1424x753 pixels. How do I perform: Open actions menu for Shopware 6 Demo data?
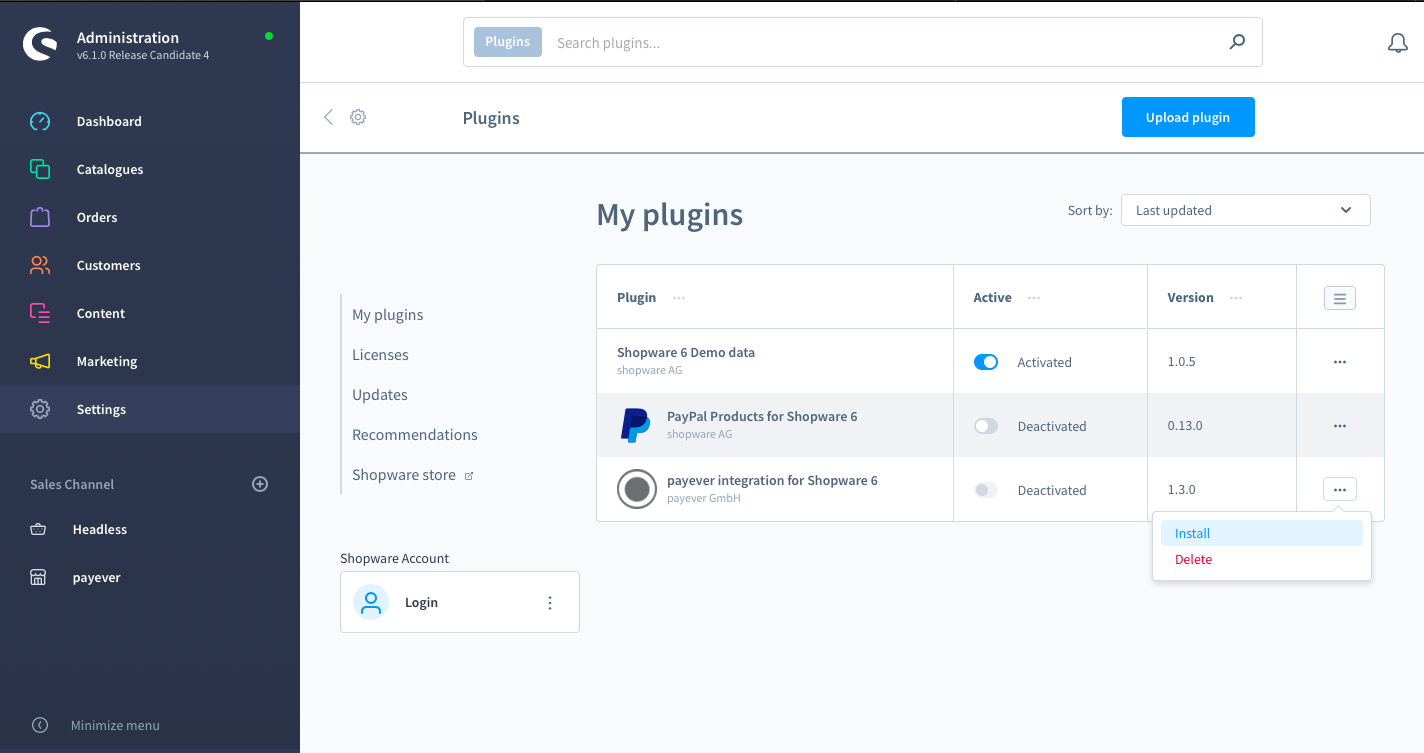click(1340, 362)
